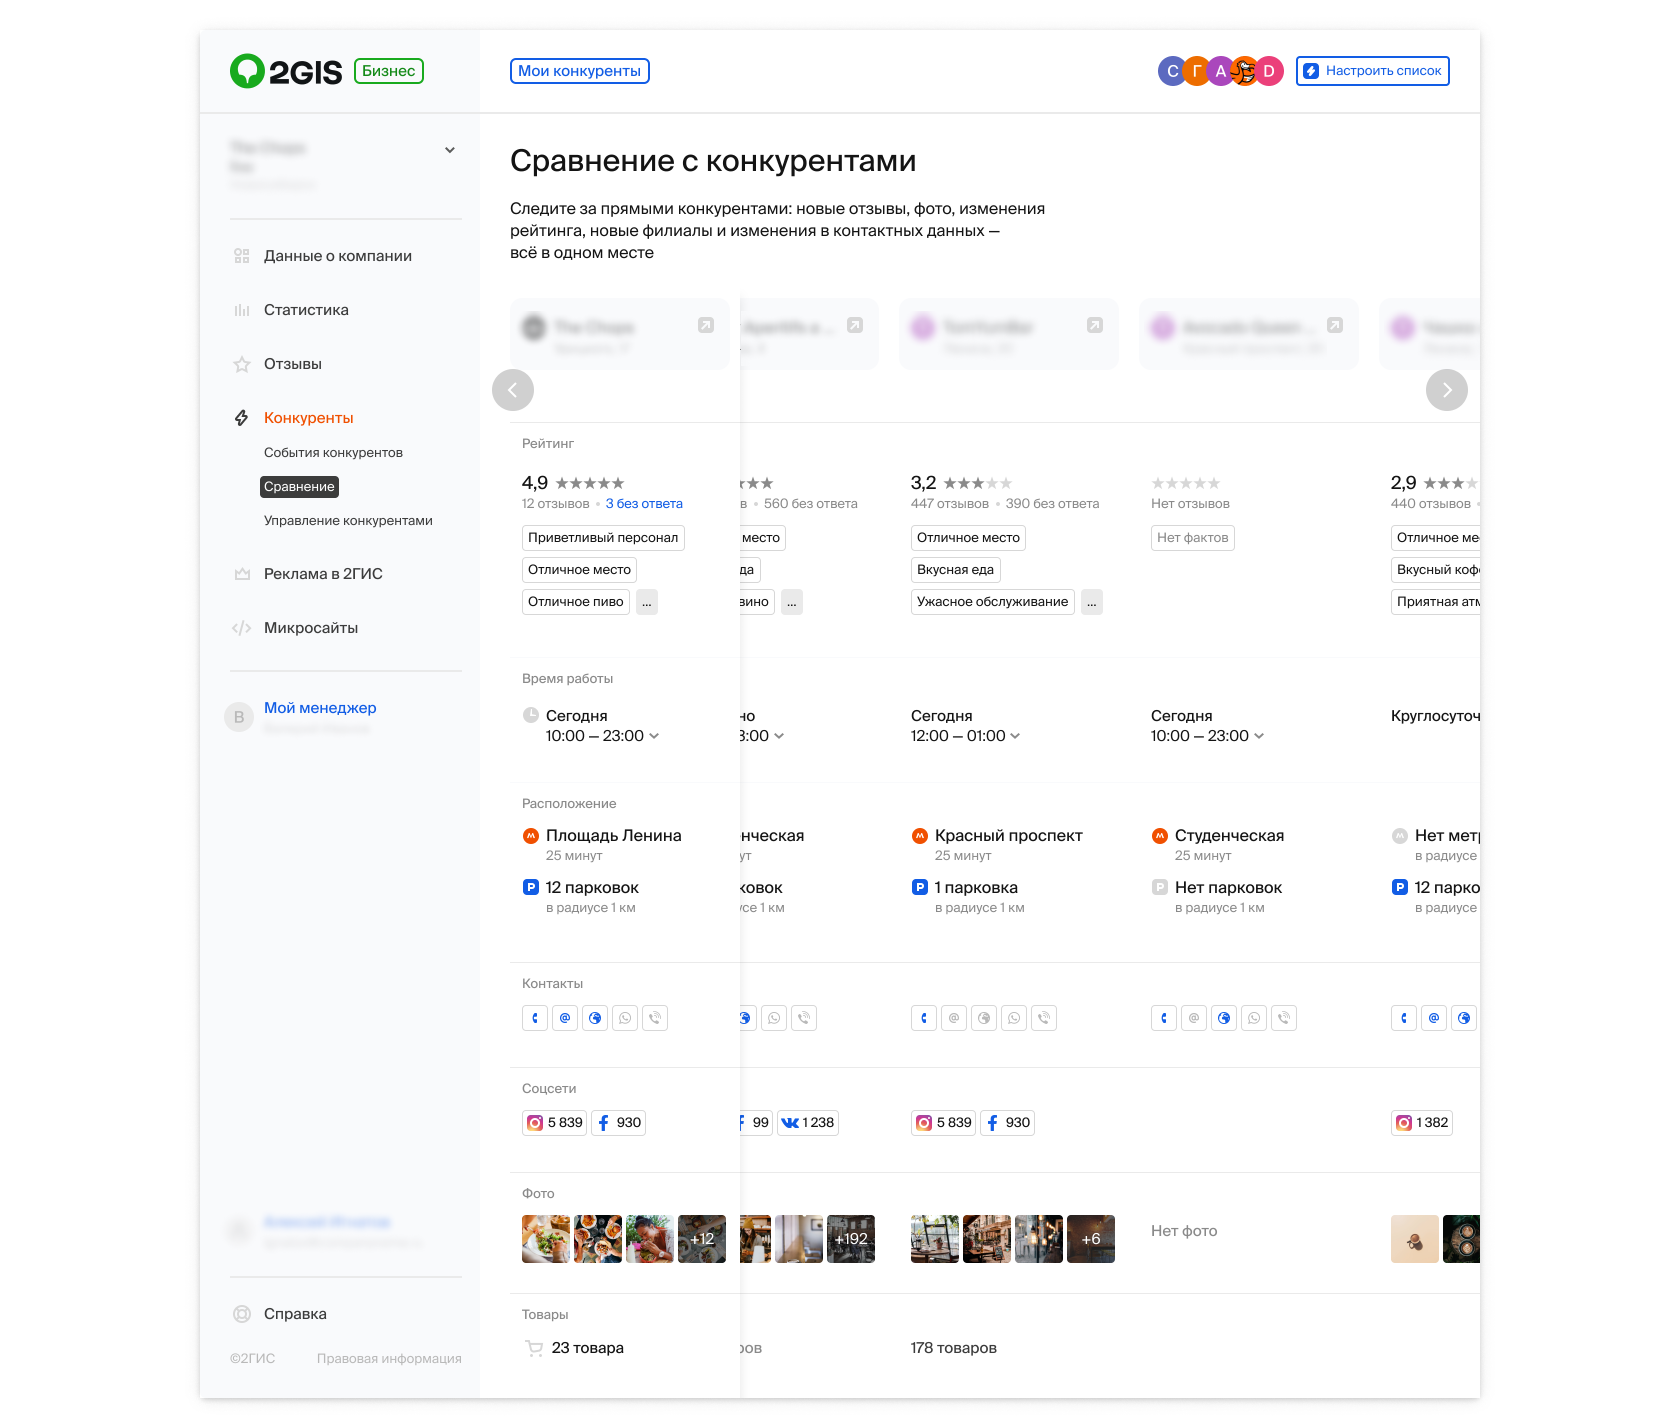
Task: Open +6 more photos thumbnail
Action: point(1091,1239)
